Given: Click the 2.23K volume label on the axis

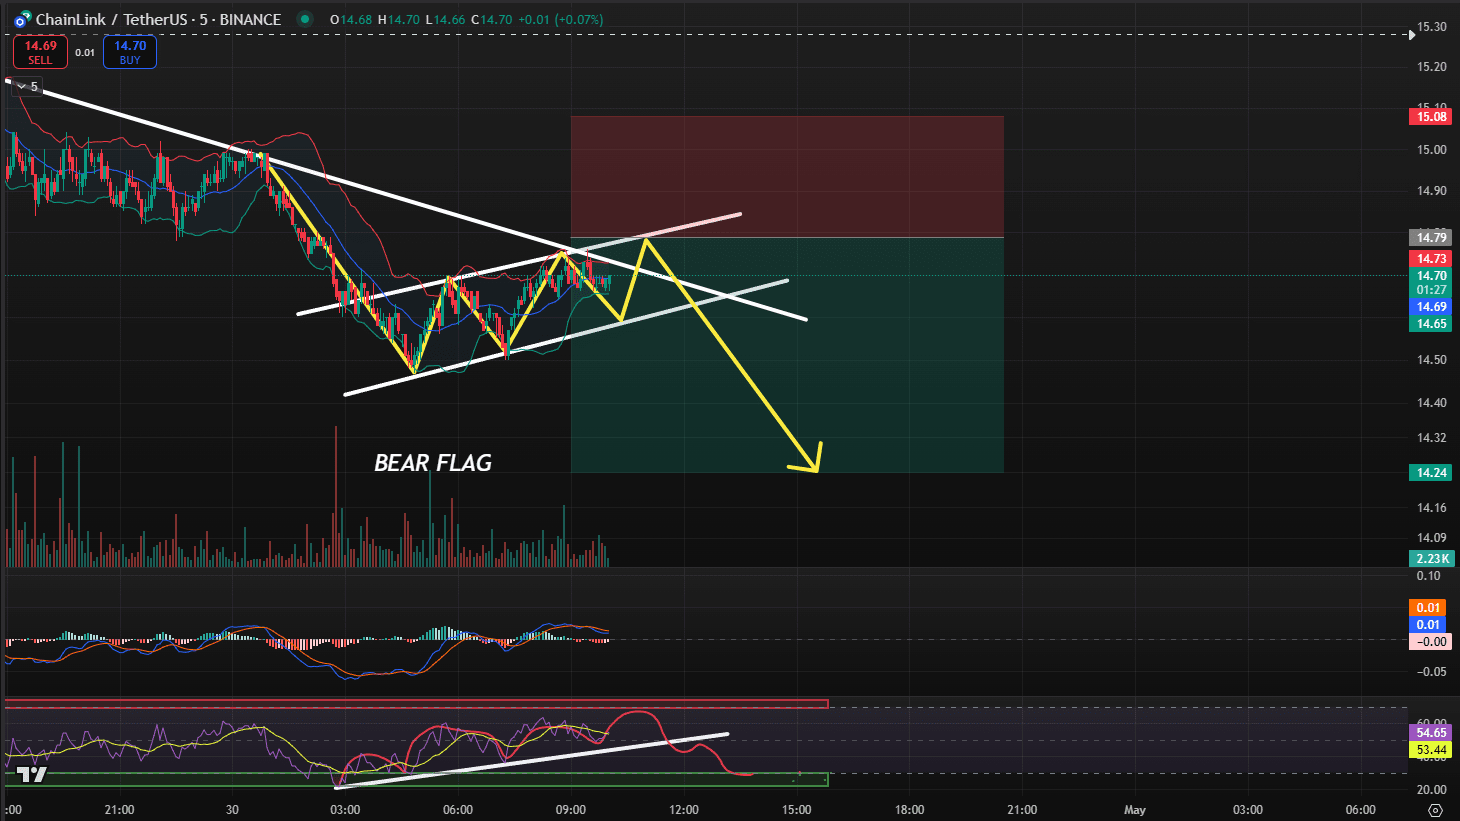Looking at the screenshot, I should pyautogui.click(x=1431, y=559).
